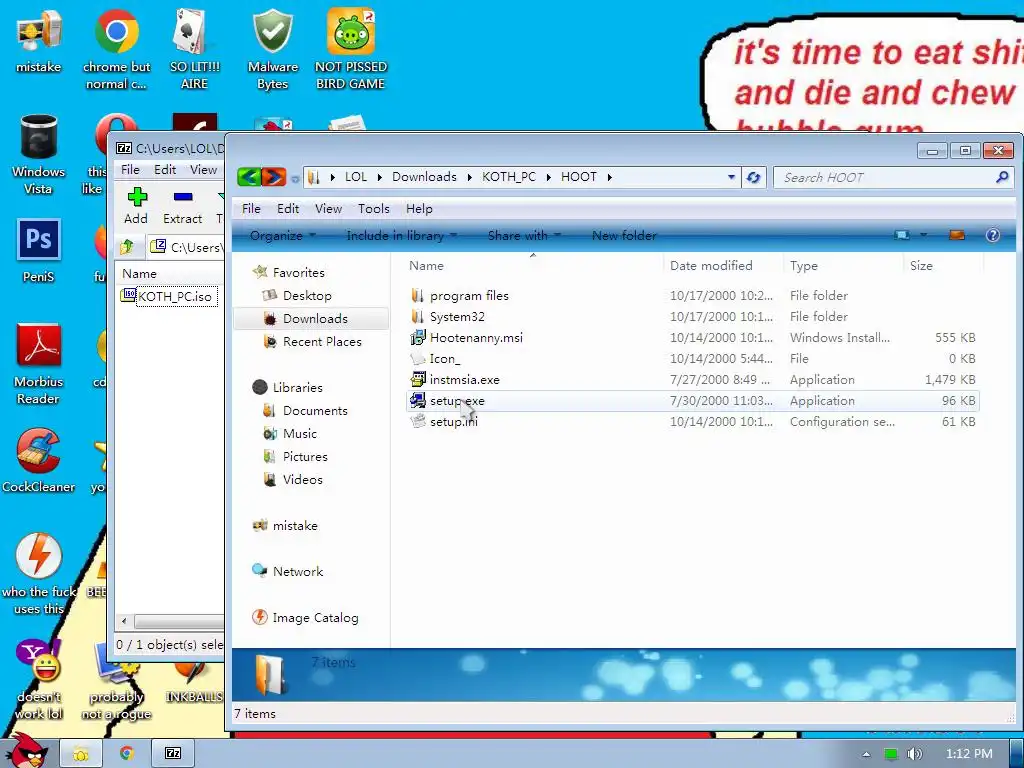Show hidden tray icons arrow
Viewport: 1024px width, 768px height.
coord(866,754)
